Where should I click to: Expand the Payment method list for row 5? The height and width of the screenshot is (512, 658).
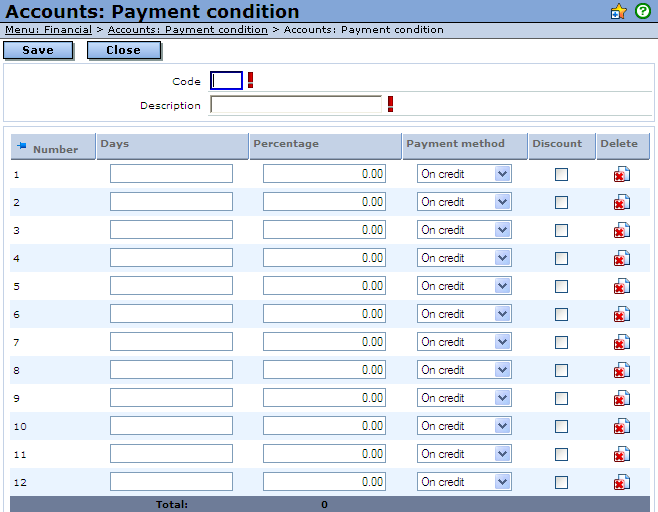click(464, 286)
